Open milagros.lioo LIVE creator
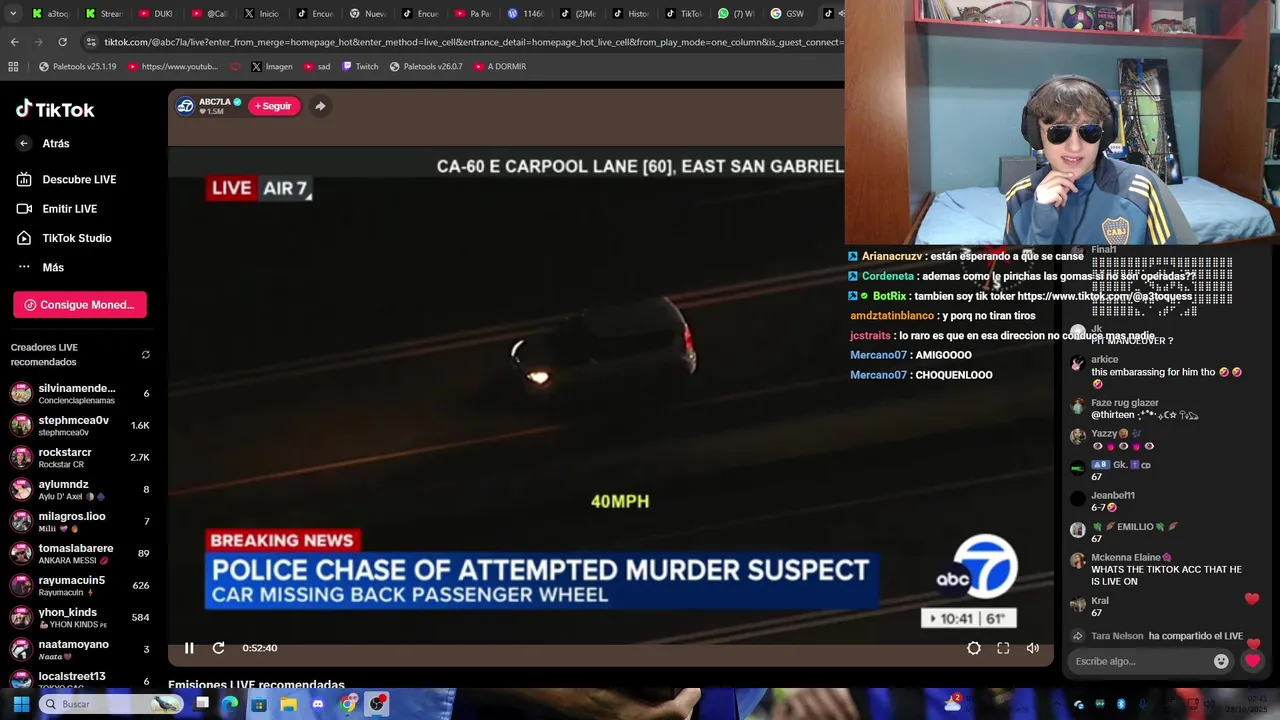 [80, 522]
